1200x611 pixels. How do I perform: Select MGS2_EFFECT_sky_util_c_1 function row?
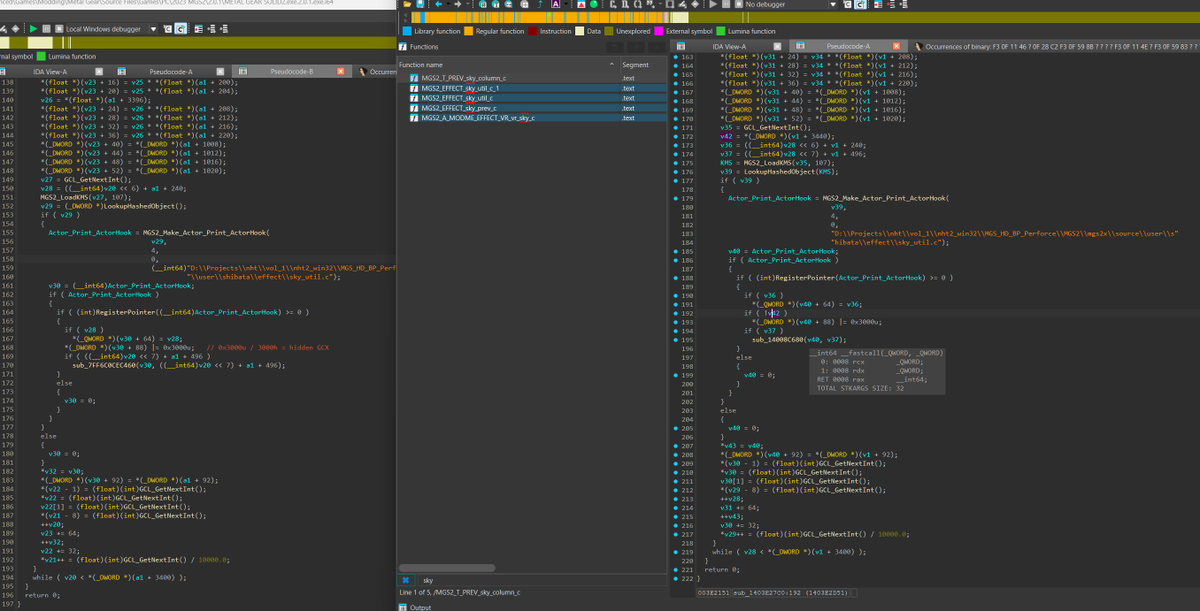(533, 88)
